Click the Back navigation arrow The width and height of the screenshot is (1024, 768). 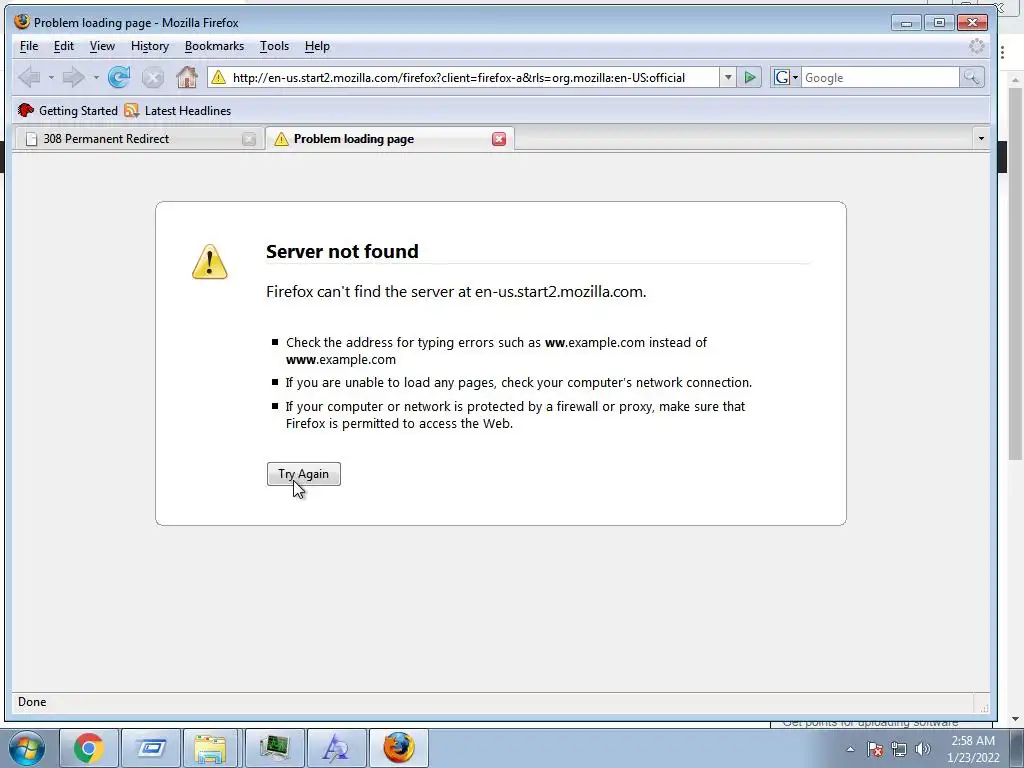click(29, 77)
